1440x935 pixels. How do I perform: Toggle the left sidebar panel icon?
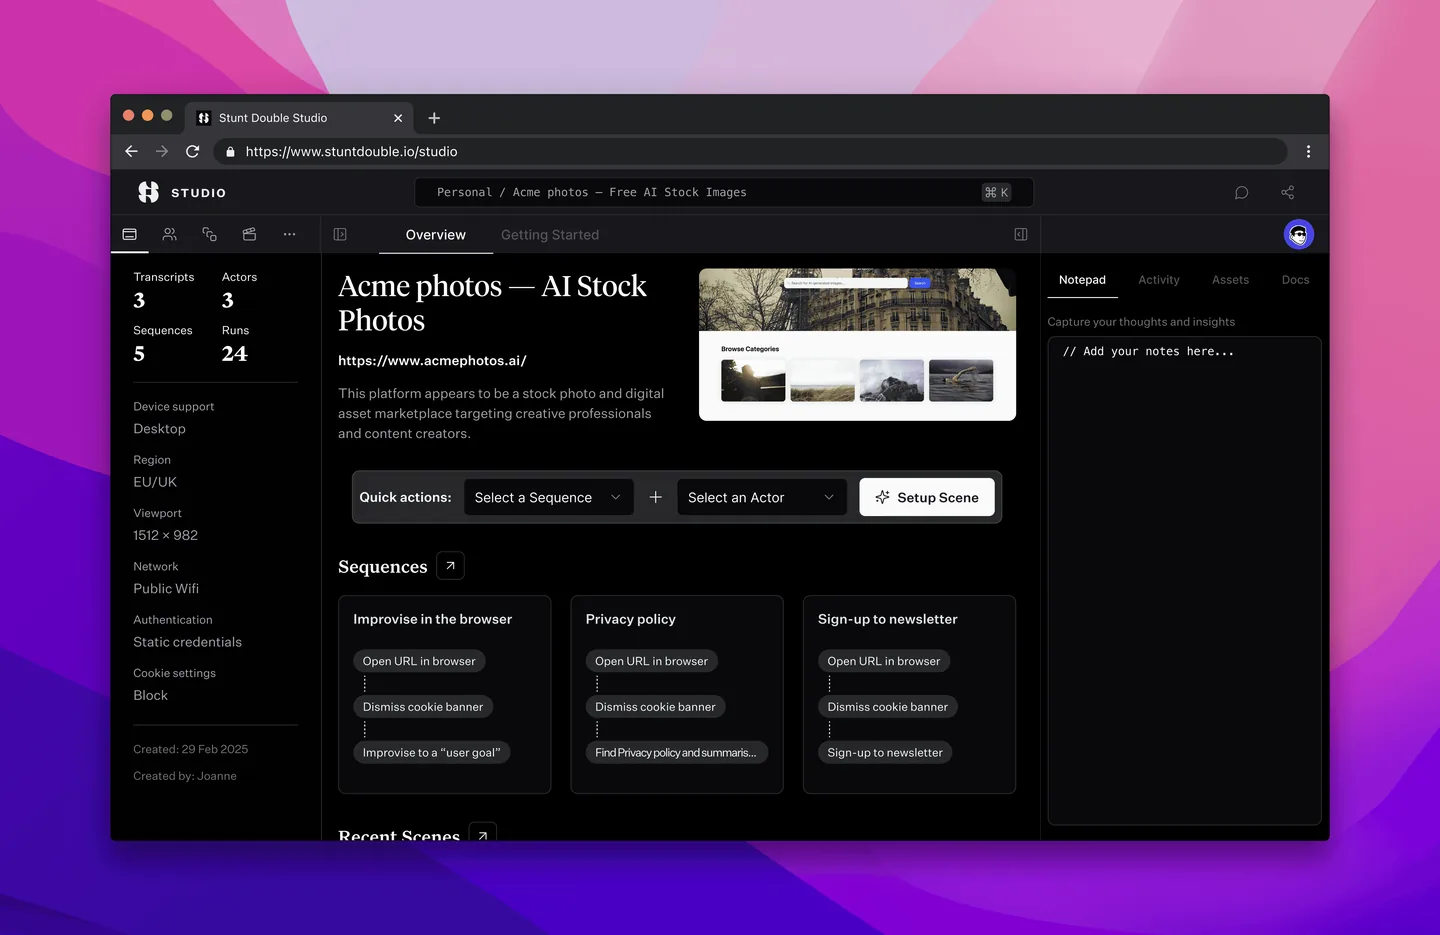(x=340, y=234)
